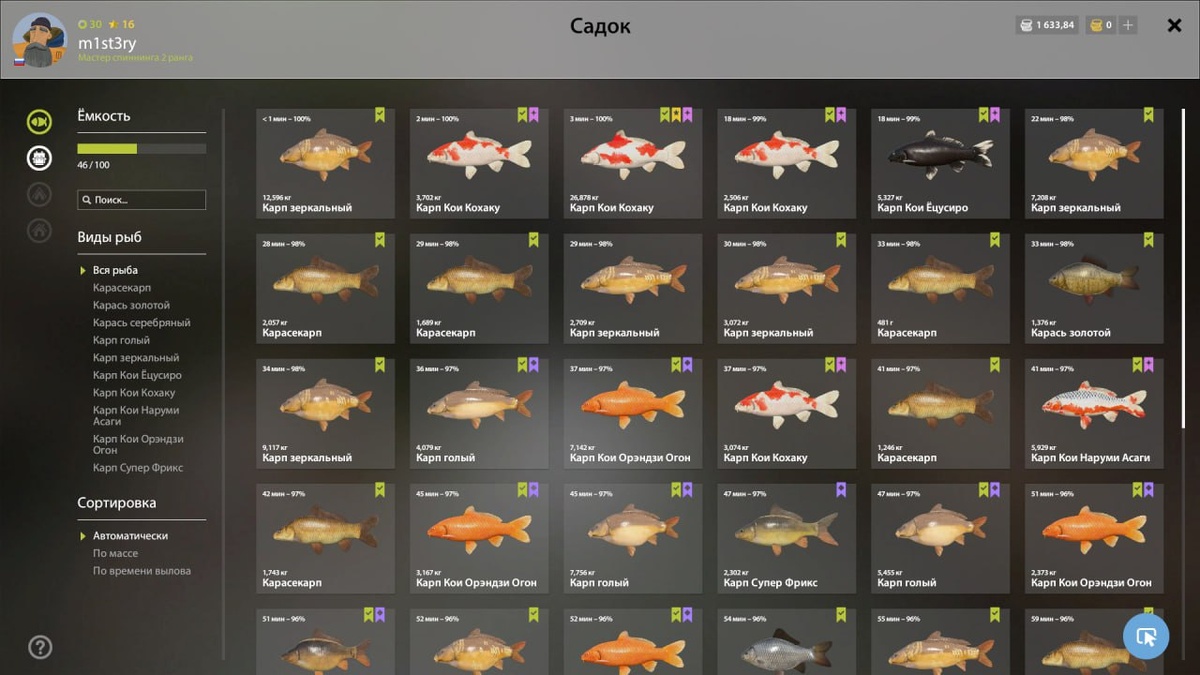Open the fish keepnet icon in sidebar
The height and width of the screenshot is (675, 1200).
pyautogui.click(x=39, y=122)
